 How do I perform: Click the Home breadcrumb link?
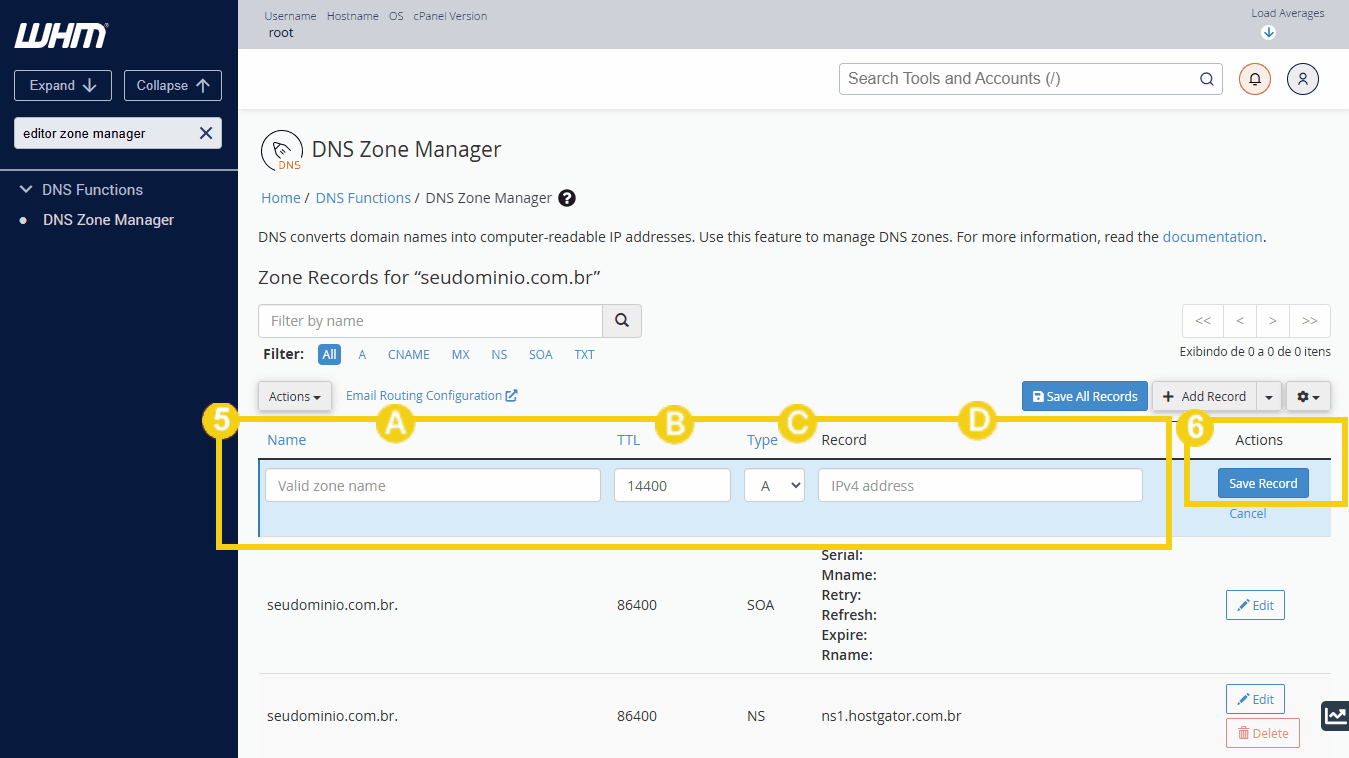(281, 198)
